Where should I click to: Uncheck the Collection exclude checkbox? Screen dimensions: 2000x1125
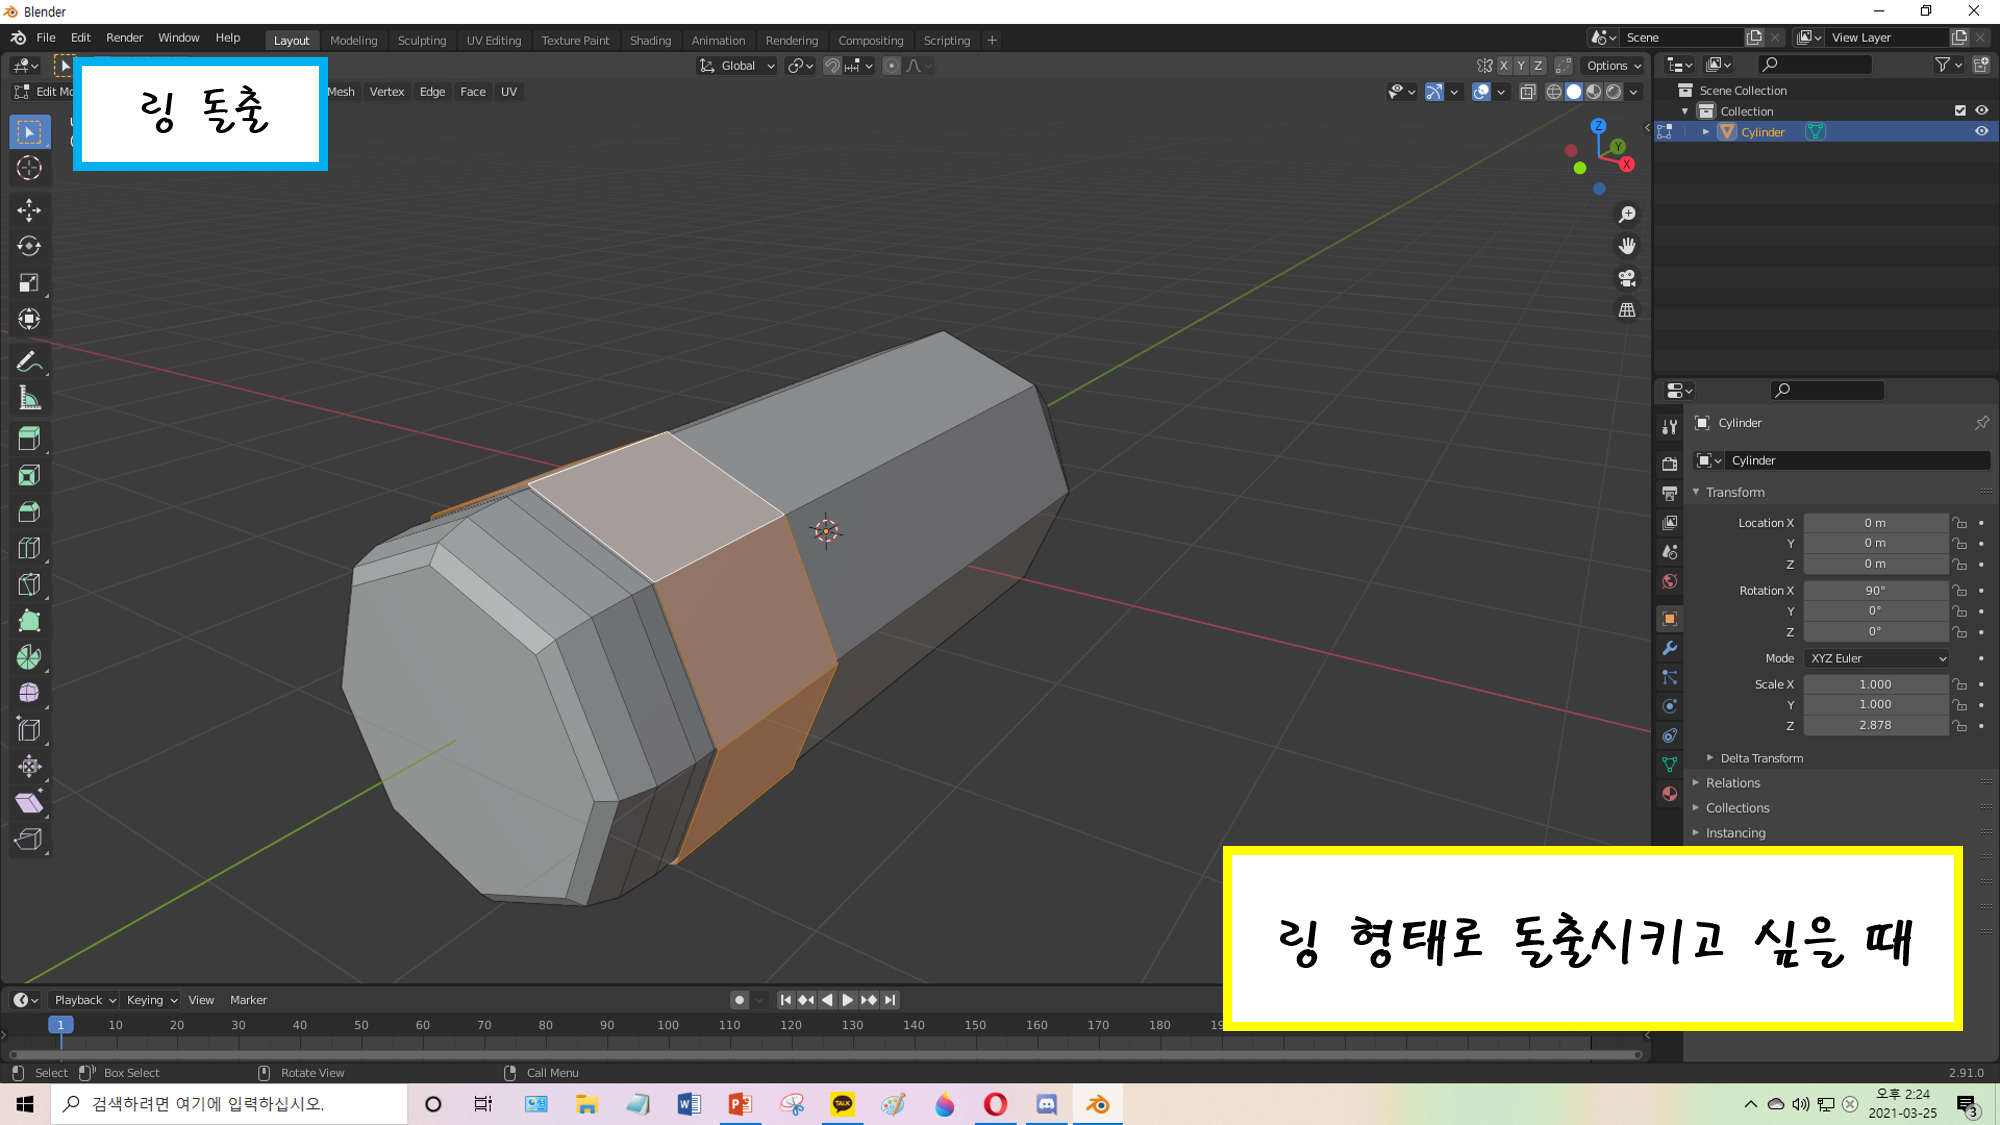coord(1960,111)
